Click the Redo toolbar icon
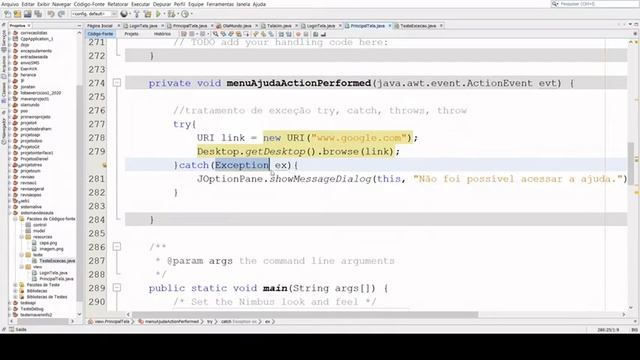This screenshot has height=360, width=640. [61, 14]
